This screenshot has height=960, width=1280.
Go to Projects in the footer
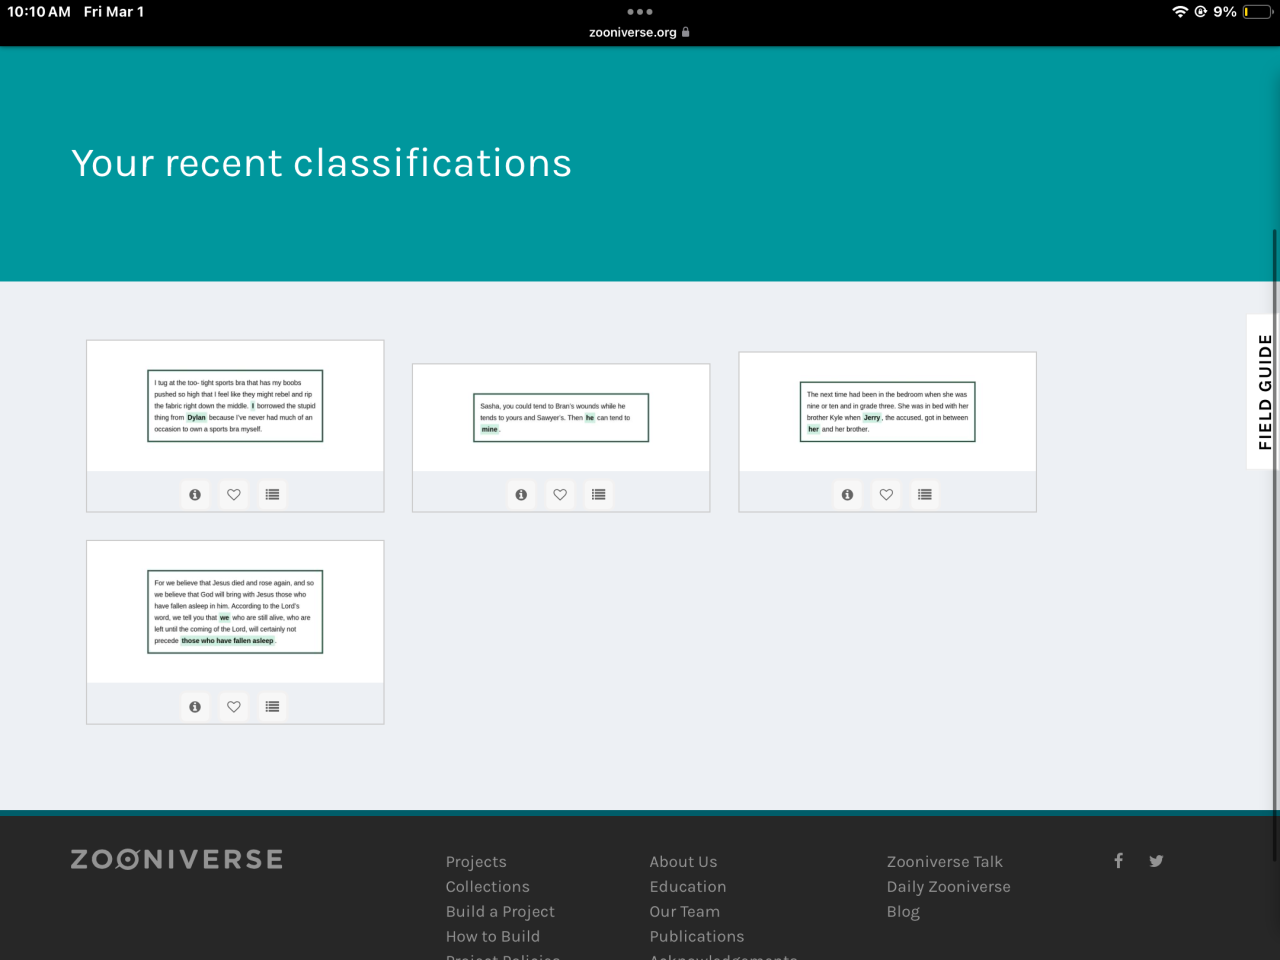tap(476, 862)
